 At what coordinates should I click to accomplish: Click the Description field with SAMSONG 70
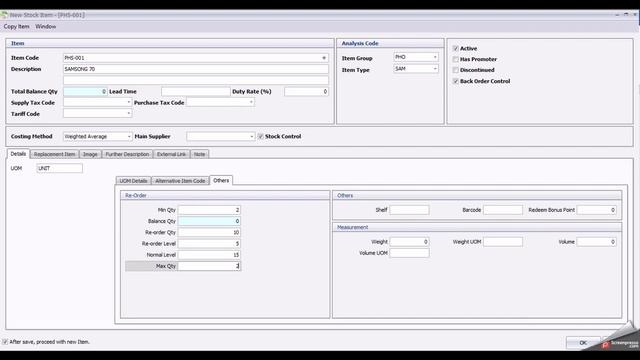tap(196, 69)
